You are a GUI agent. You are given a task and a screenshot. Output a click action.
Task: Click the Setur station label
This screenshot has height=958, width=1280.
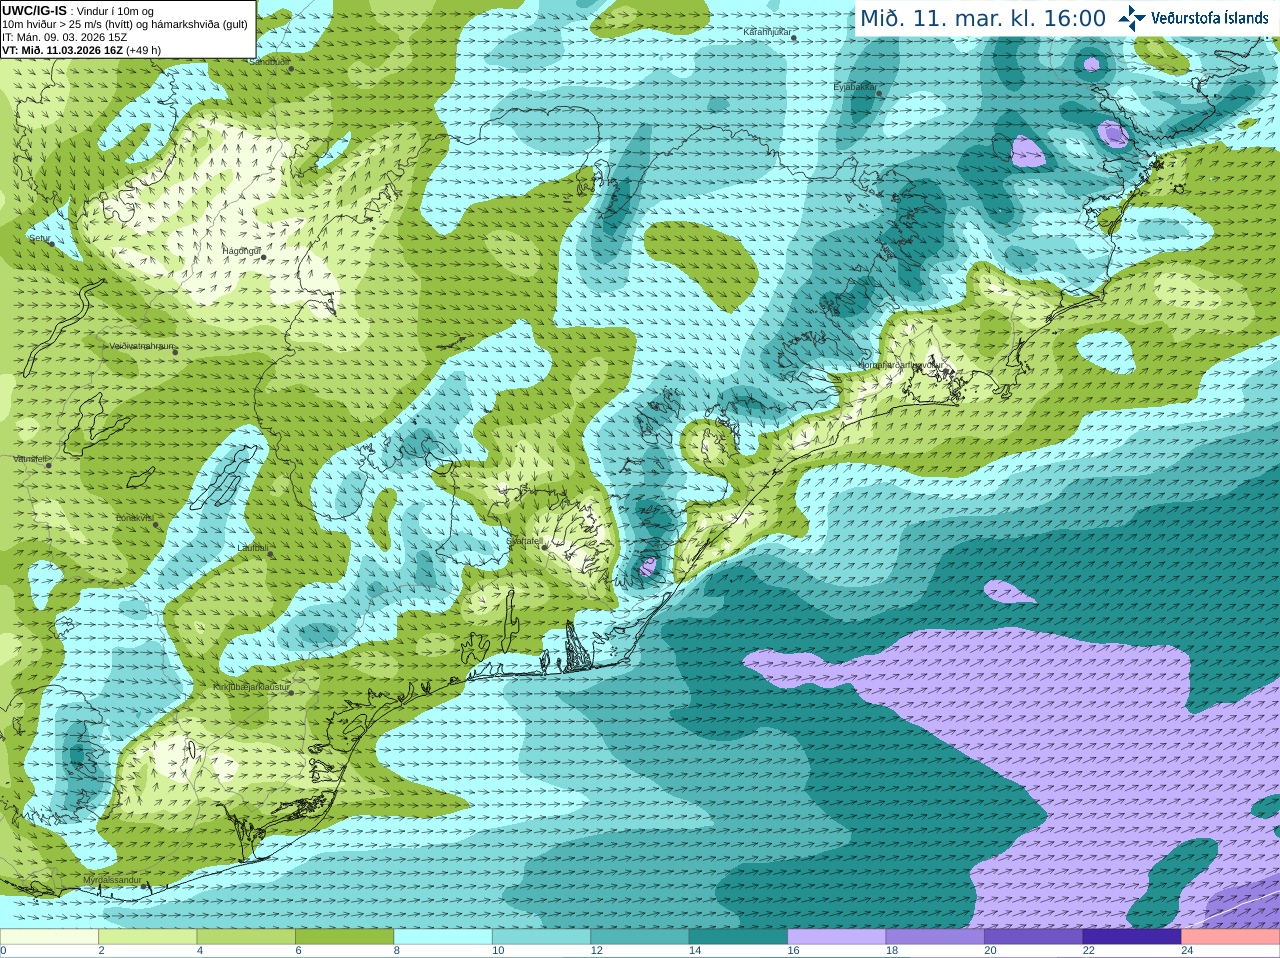click(x=38, y=239)
